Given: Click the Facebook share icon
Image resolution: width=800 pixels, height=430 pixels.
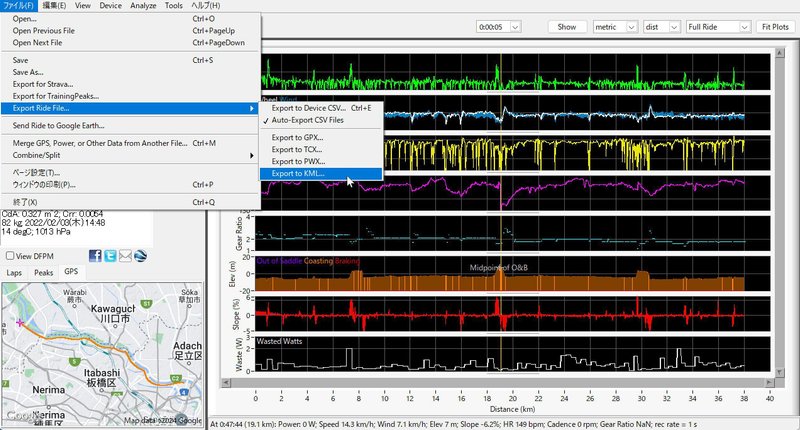Looking at the screenshot, I should tap(95, 256).
